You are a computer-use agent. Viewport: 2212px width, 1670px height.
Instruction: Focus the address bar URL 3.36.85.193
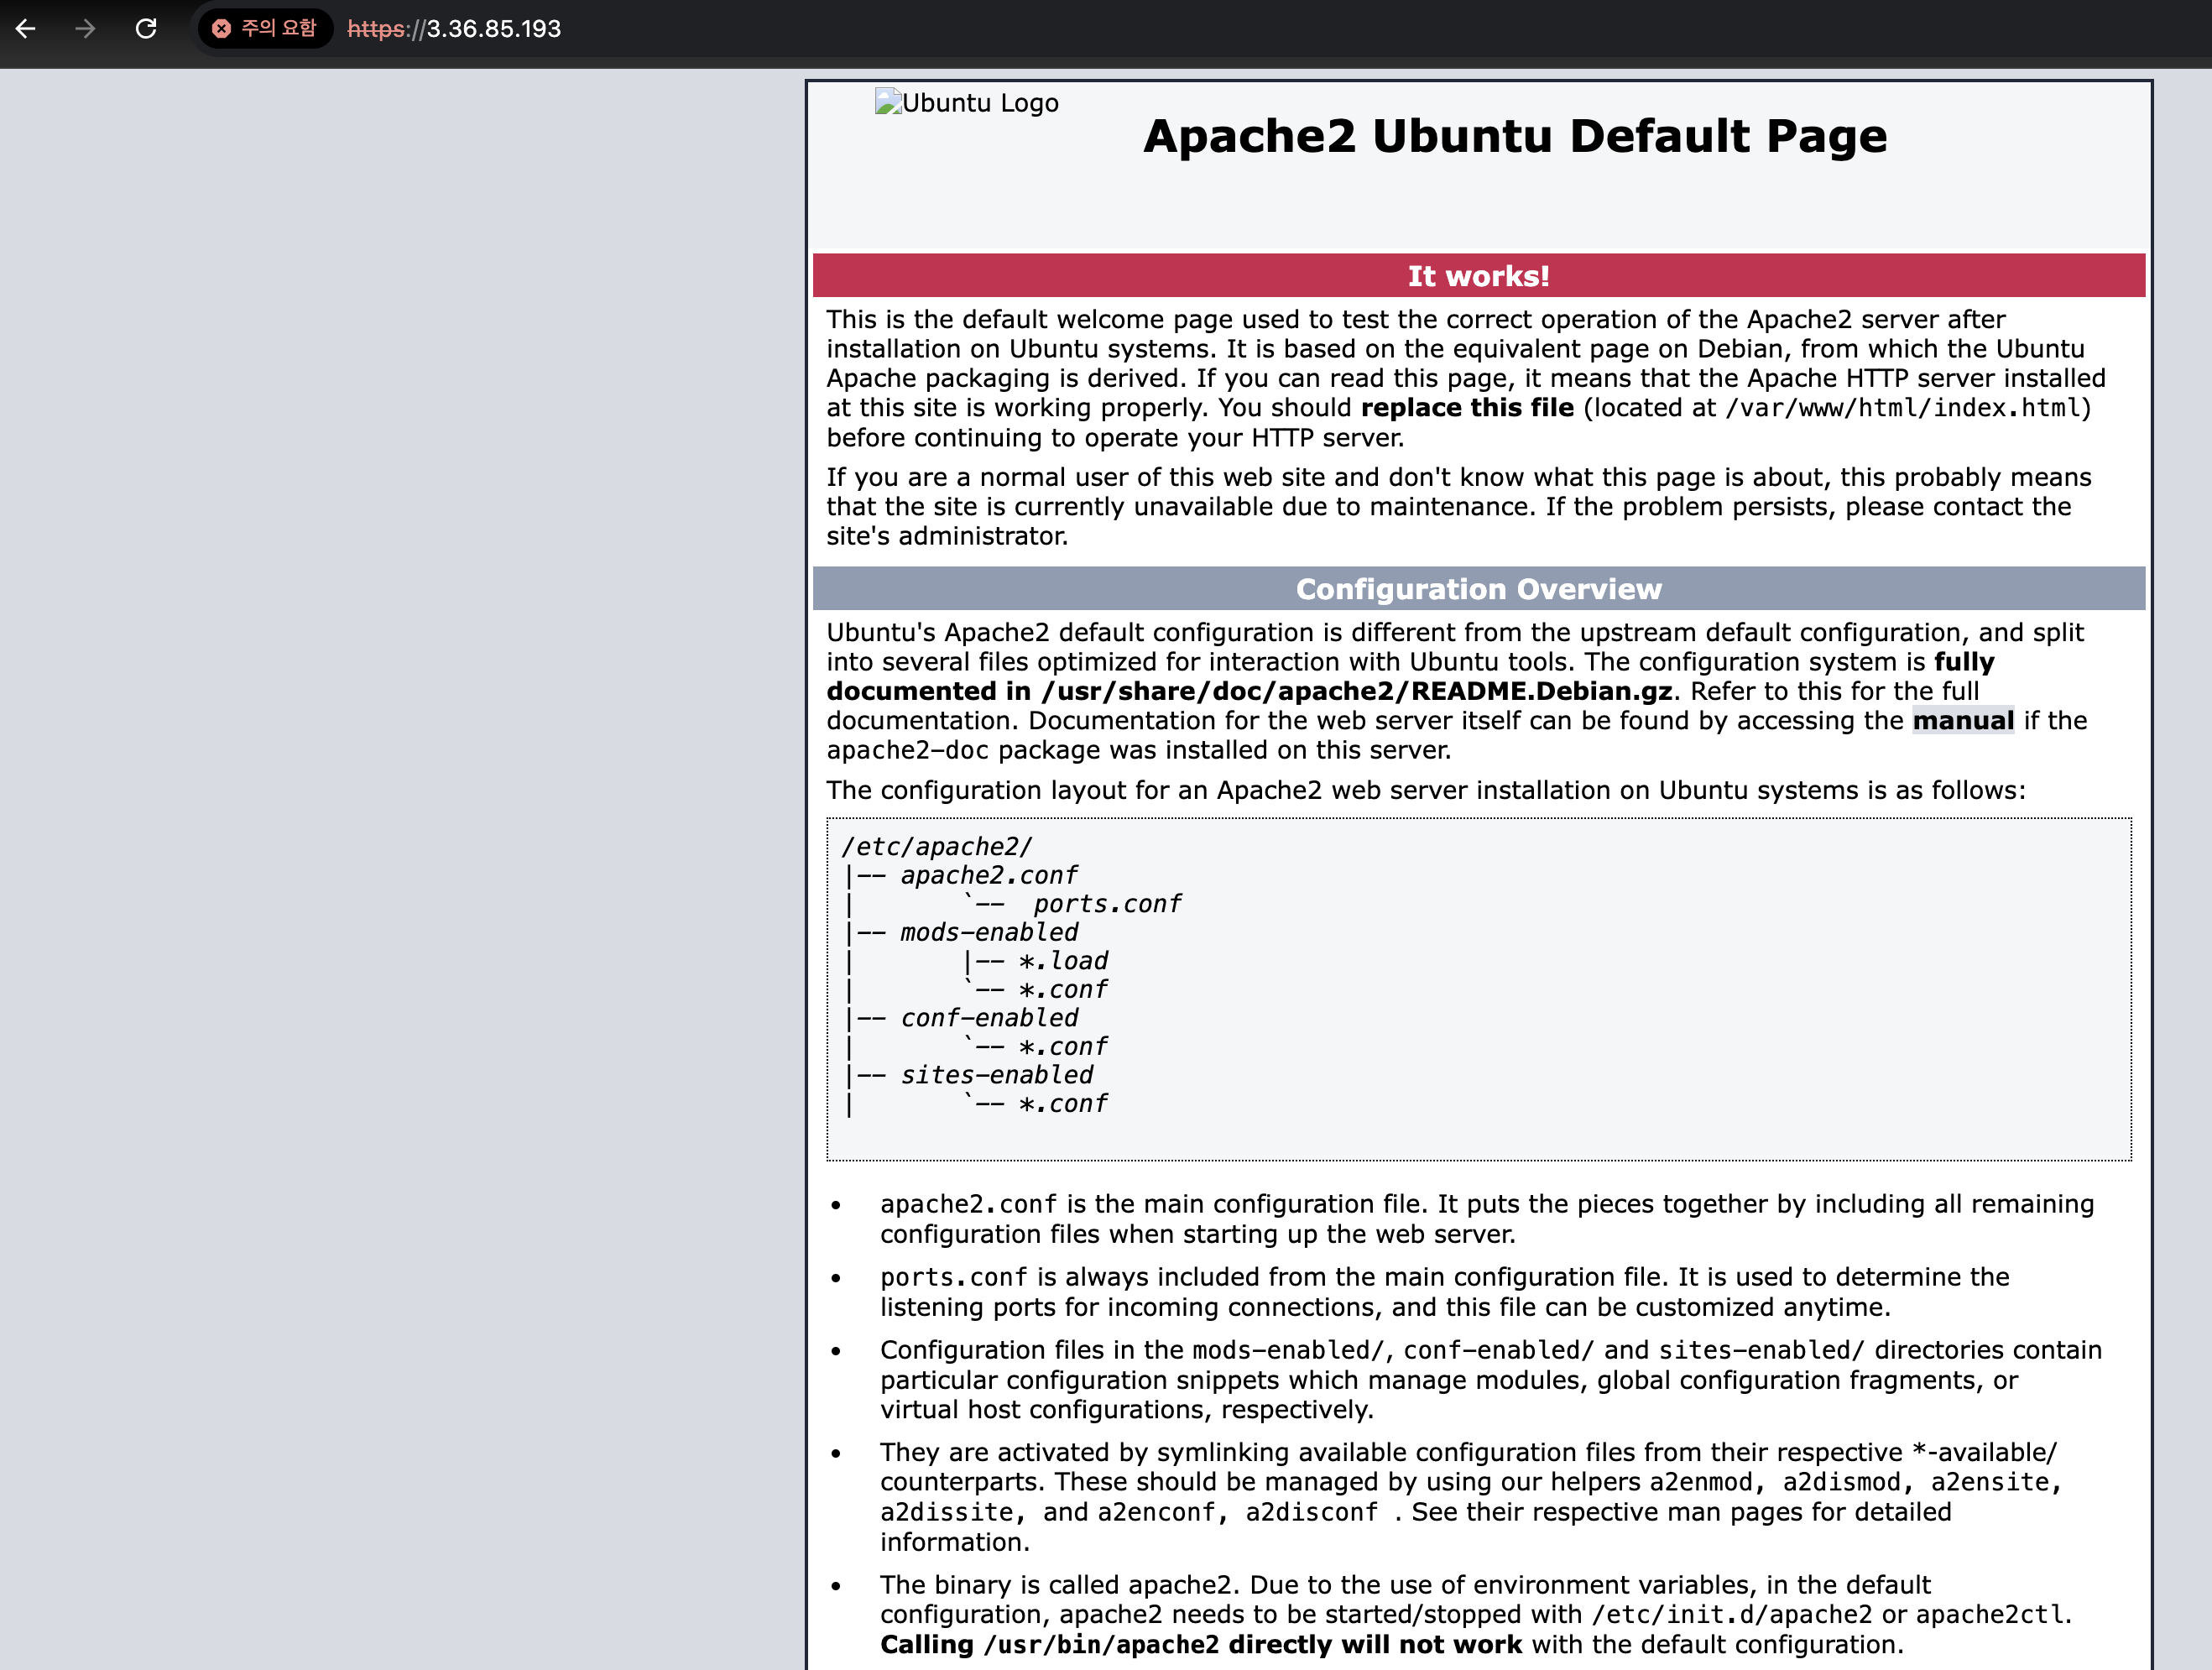click(x=493, y=28)
